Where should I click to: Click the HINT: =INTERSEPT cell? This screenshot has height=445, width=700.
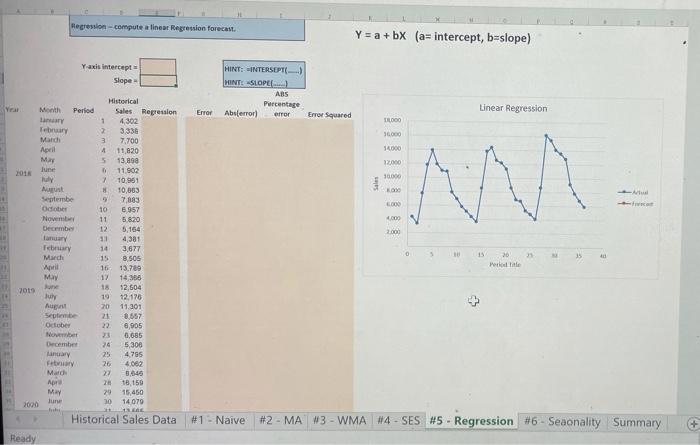(263, 70)
